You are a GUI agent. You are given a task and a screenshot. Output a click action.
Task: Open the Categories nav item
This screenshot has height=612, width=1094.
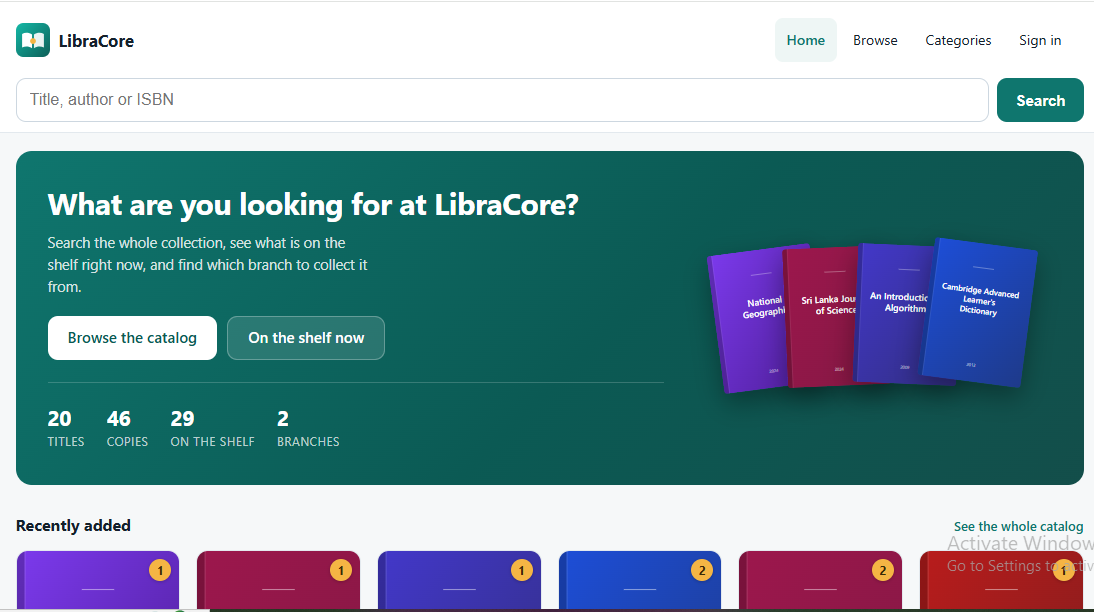click(x=958, y=40)
